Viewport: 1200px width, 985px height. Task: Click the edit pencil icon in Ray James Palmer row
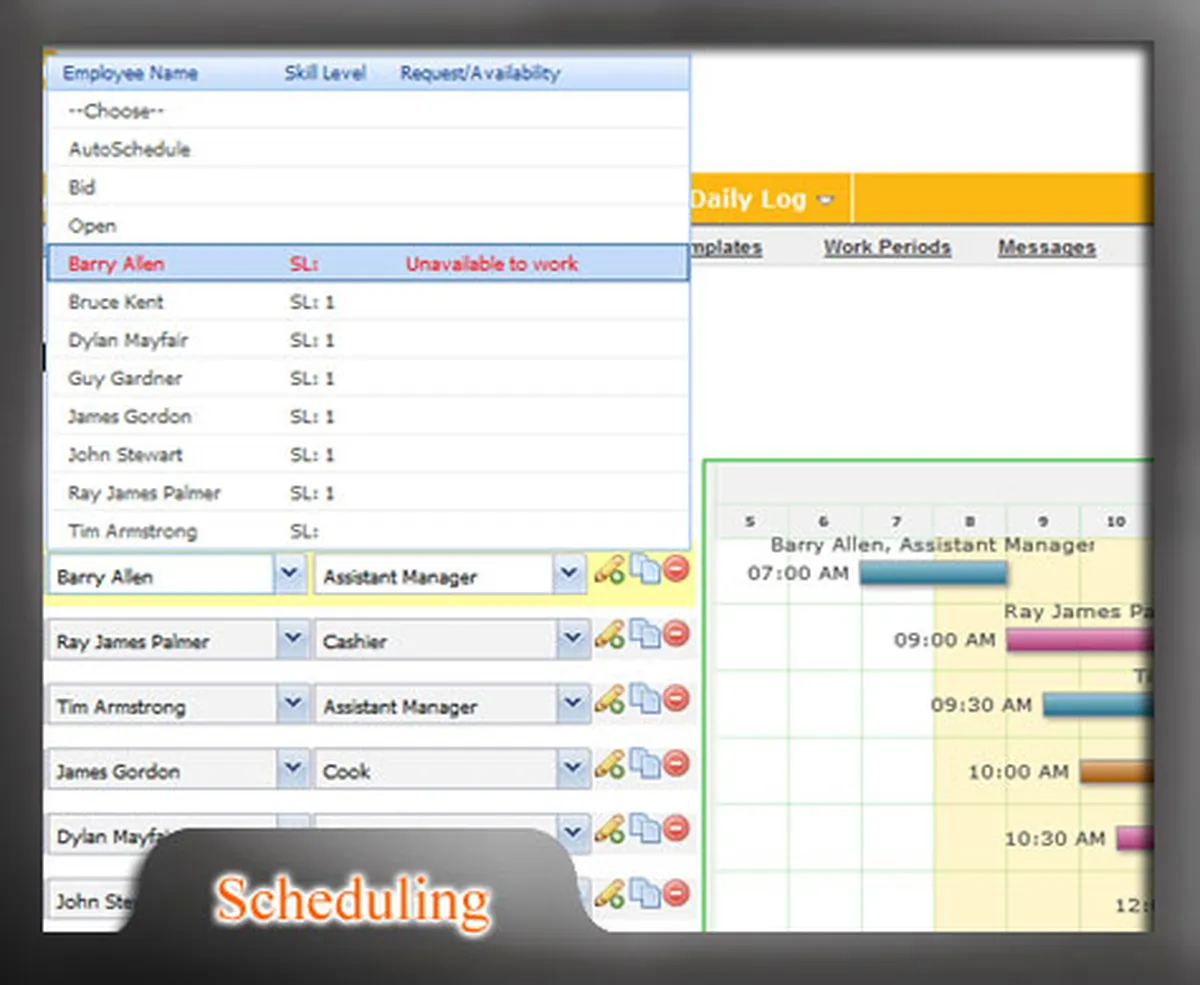[609, 634]
